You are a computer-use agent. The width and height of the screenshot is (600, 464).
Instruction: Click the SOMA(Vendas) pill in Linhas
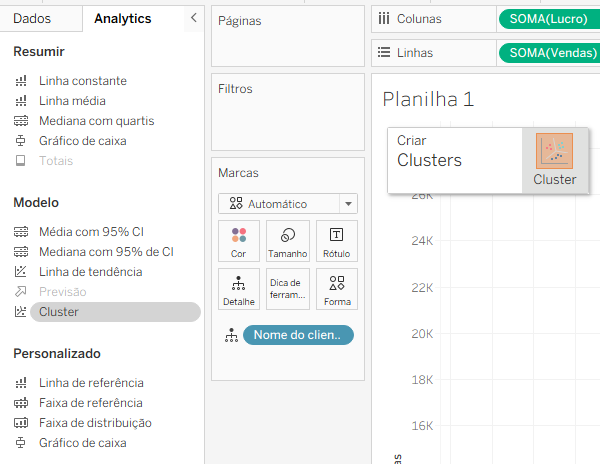550,52
